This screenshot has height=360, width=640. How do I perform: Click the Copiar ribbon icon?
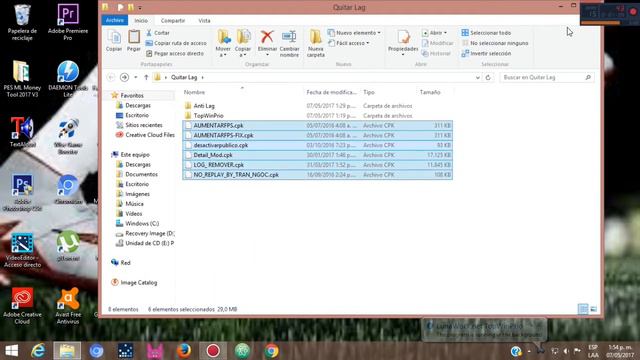tap(114, 40)
